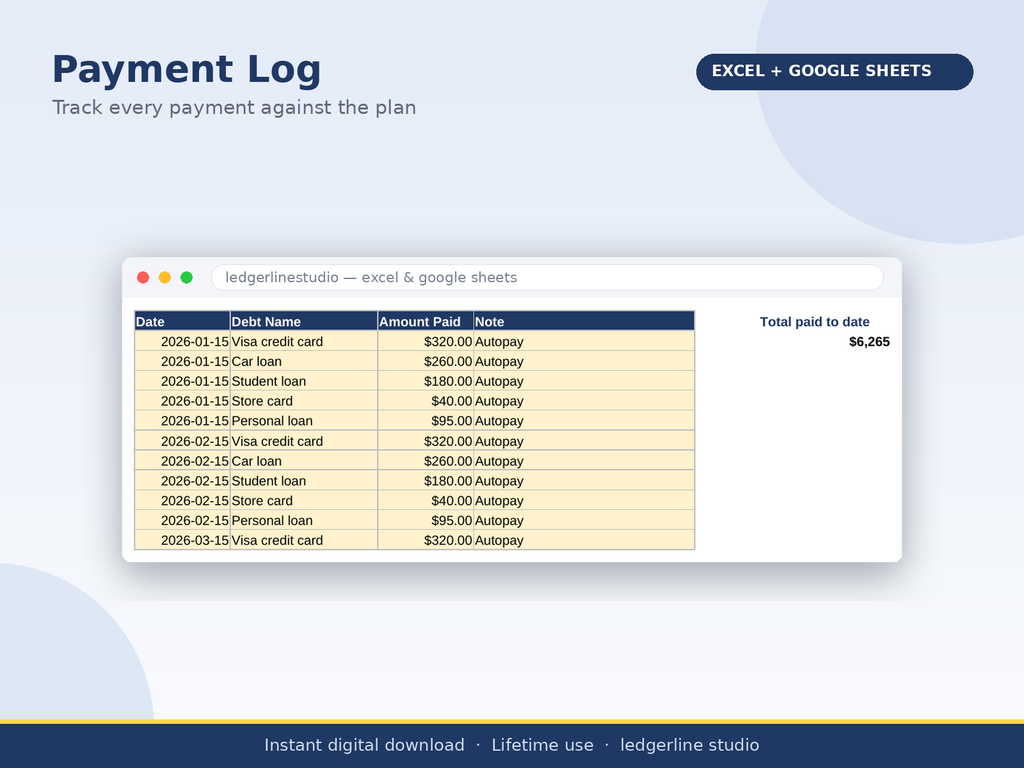Click the EXCEL + GOOGLE SHEETS badge
The width and height of the screenshot is (1024, 768).
pyautogui.click(x=835, y=72)
